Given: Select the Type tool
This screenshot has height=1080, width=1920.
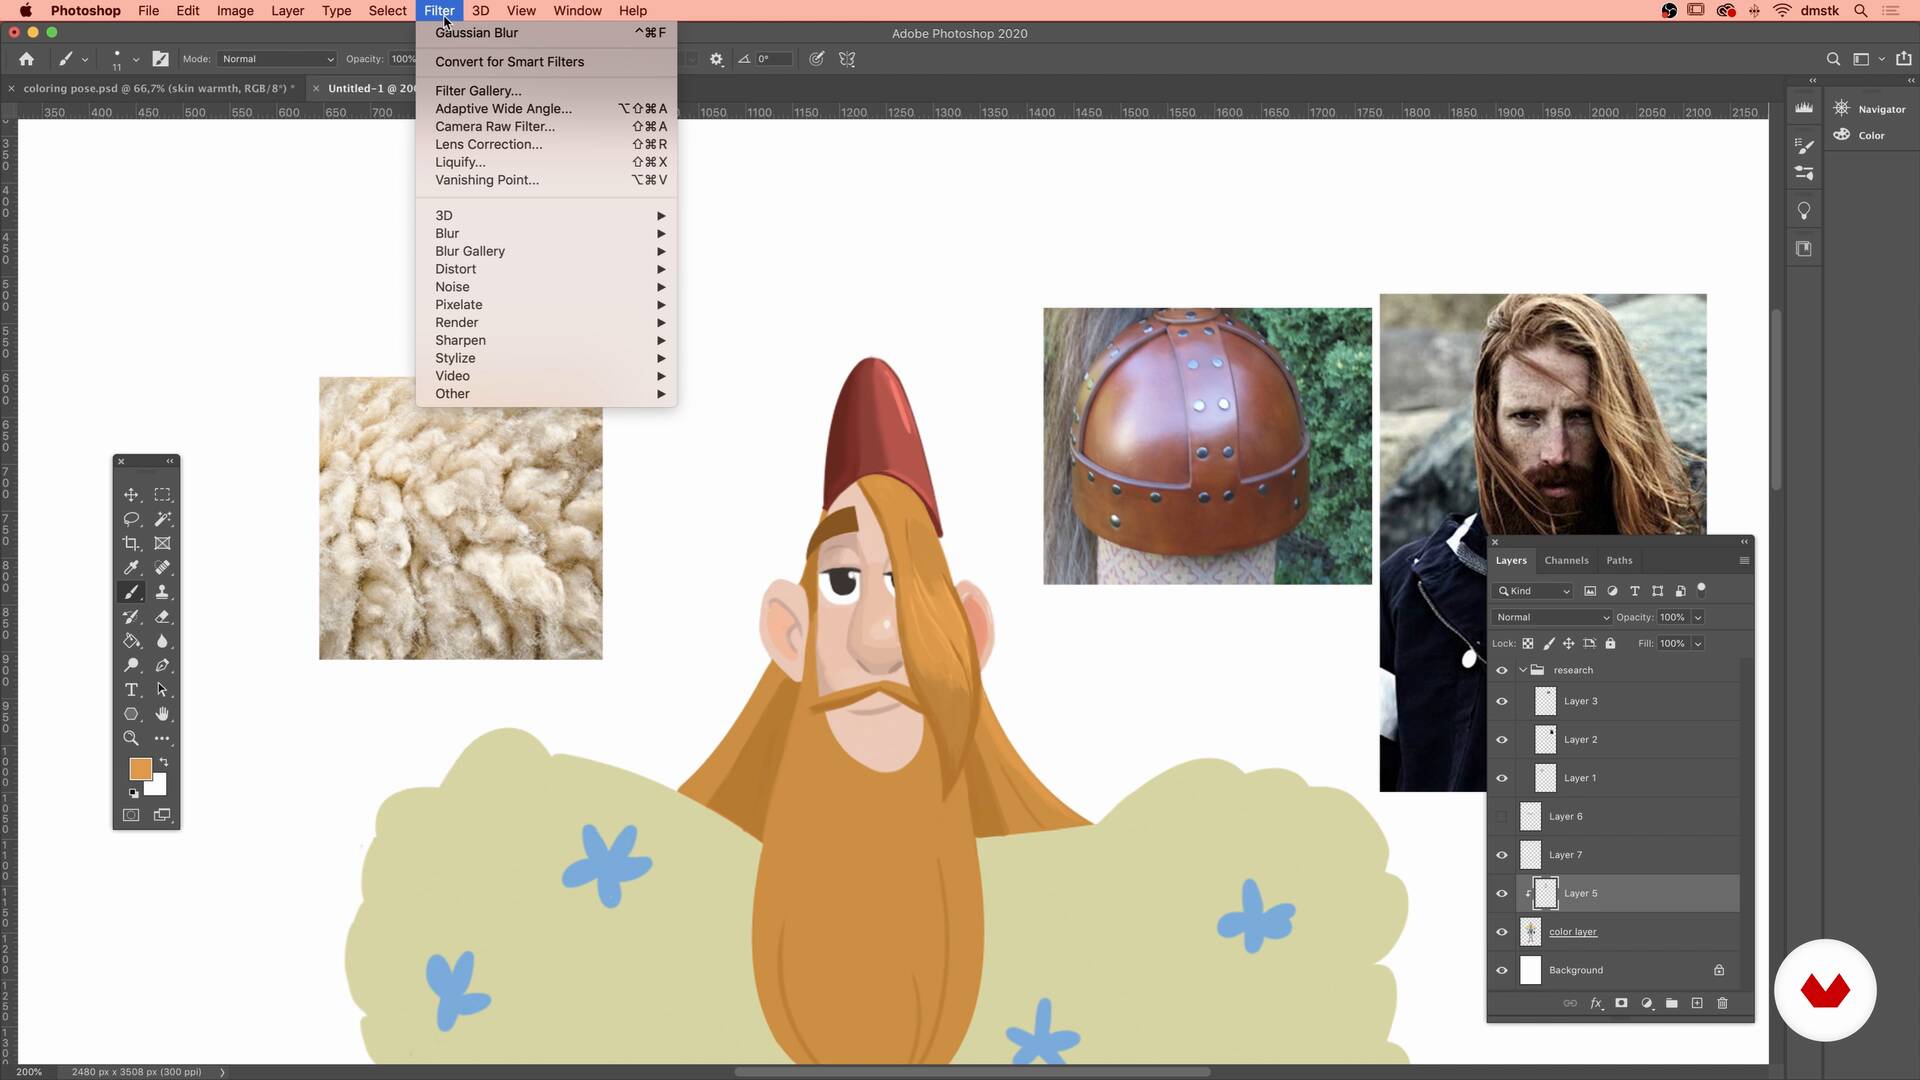Looking at the screenshot, I should coord(131,690).
